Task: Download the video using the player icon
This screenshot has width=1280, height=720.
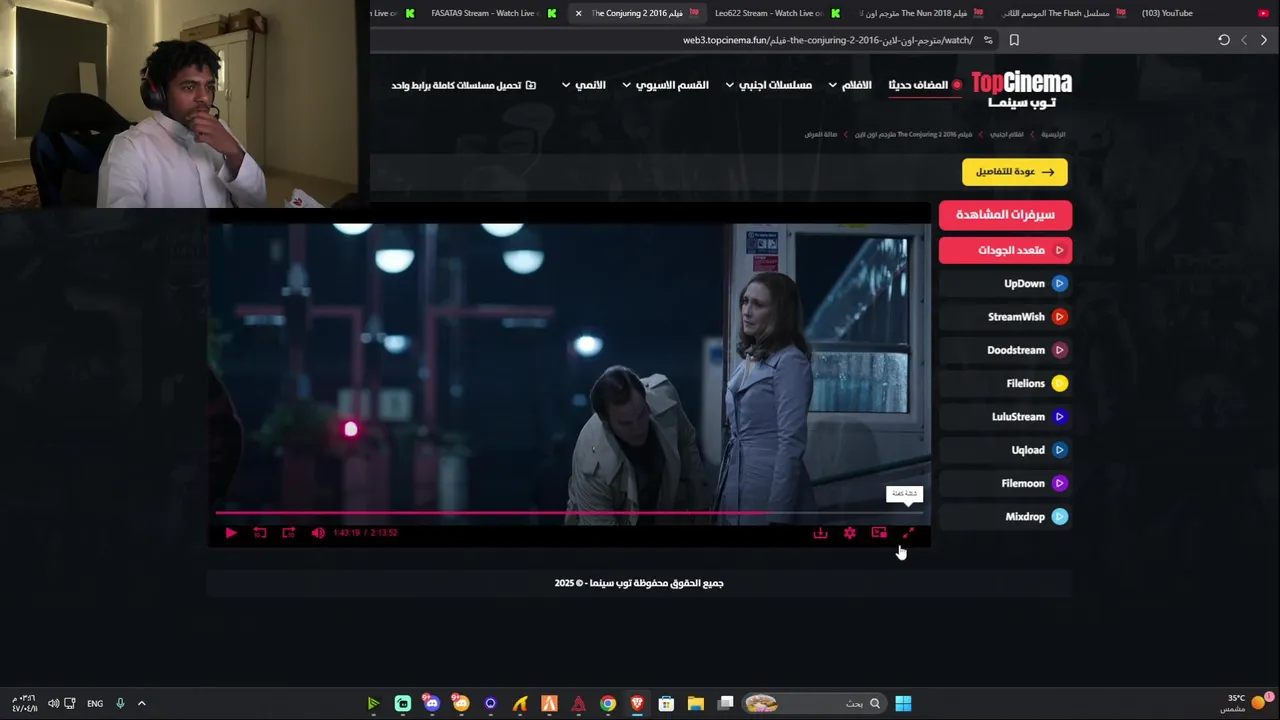Action: (820, 533)
